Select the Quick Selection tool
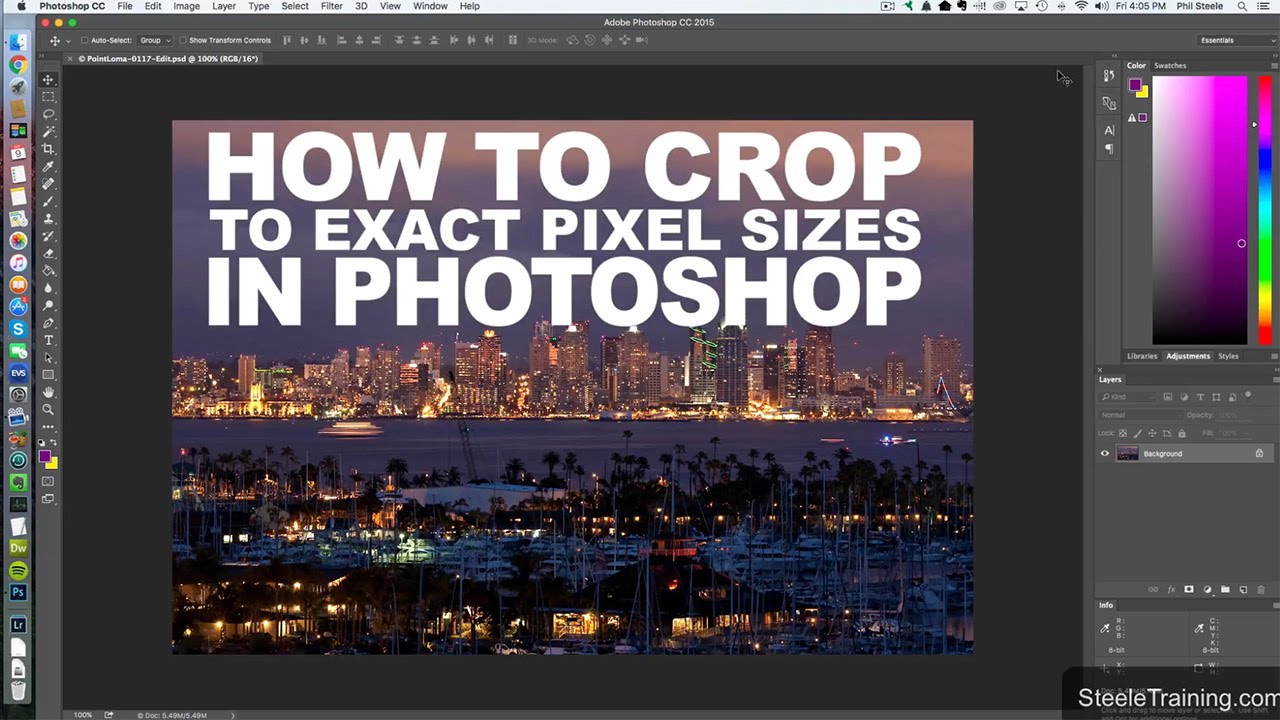Screen dimensions: 1280x720 (48, 132)
